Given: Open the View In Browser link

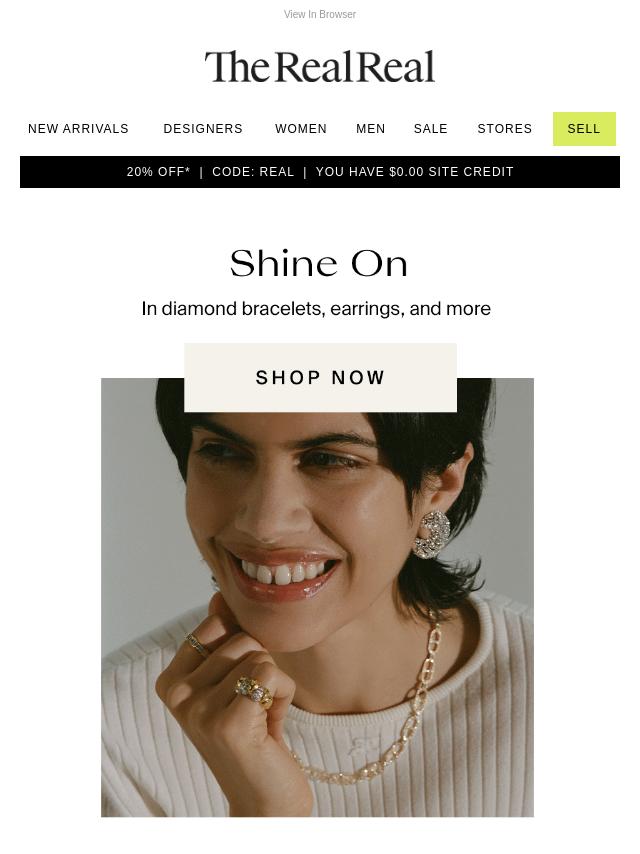Looking at the screenshot, I should click(x=320, y=15).
